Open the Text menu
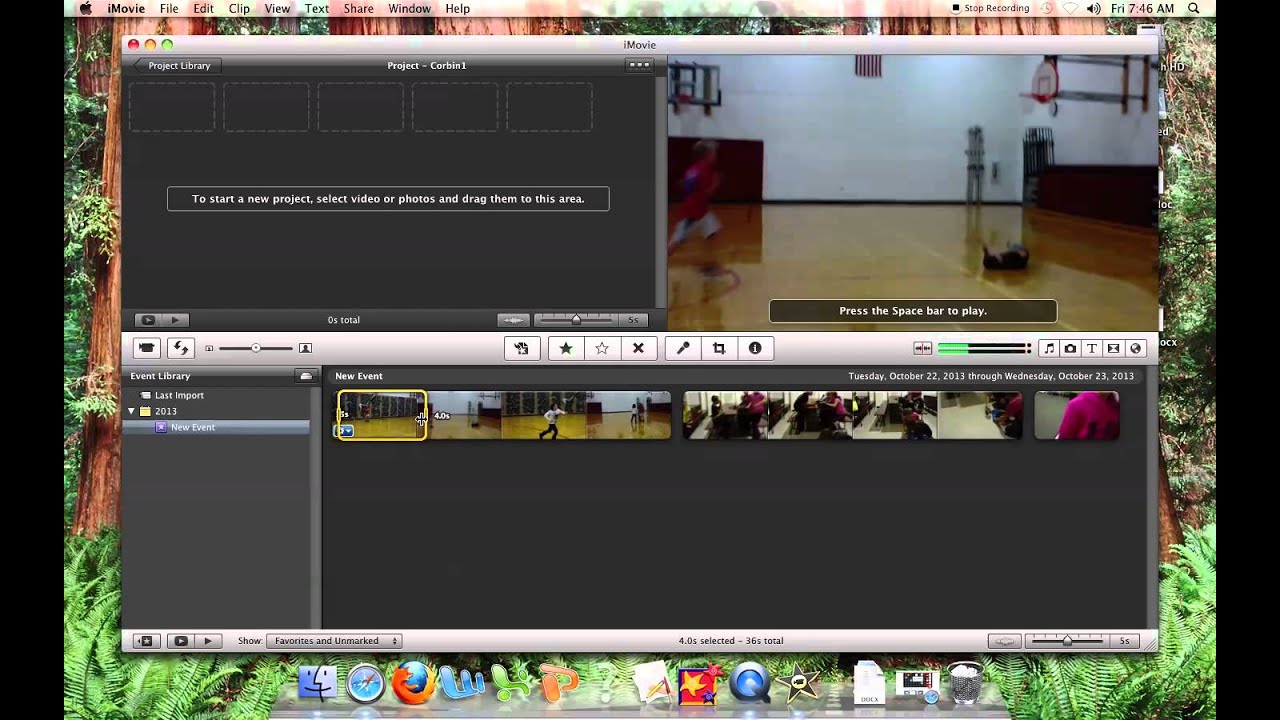 [317, 8]
